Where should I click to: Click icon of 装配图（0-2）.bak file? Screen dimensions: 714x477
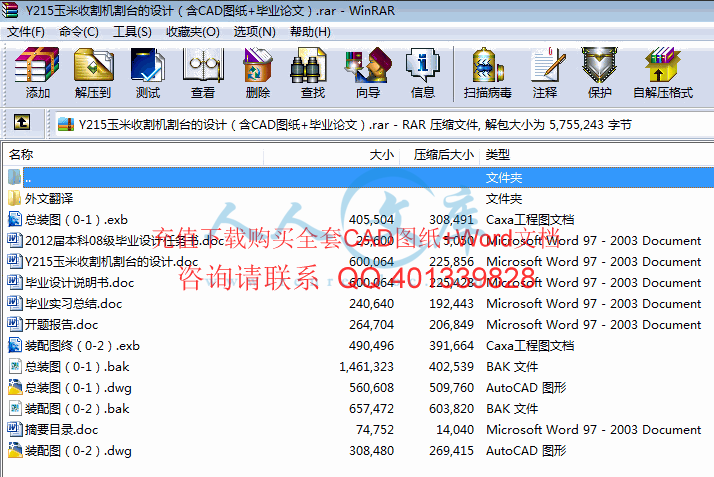pyautogui.click(x=15, y=408)
